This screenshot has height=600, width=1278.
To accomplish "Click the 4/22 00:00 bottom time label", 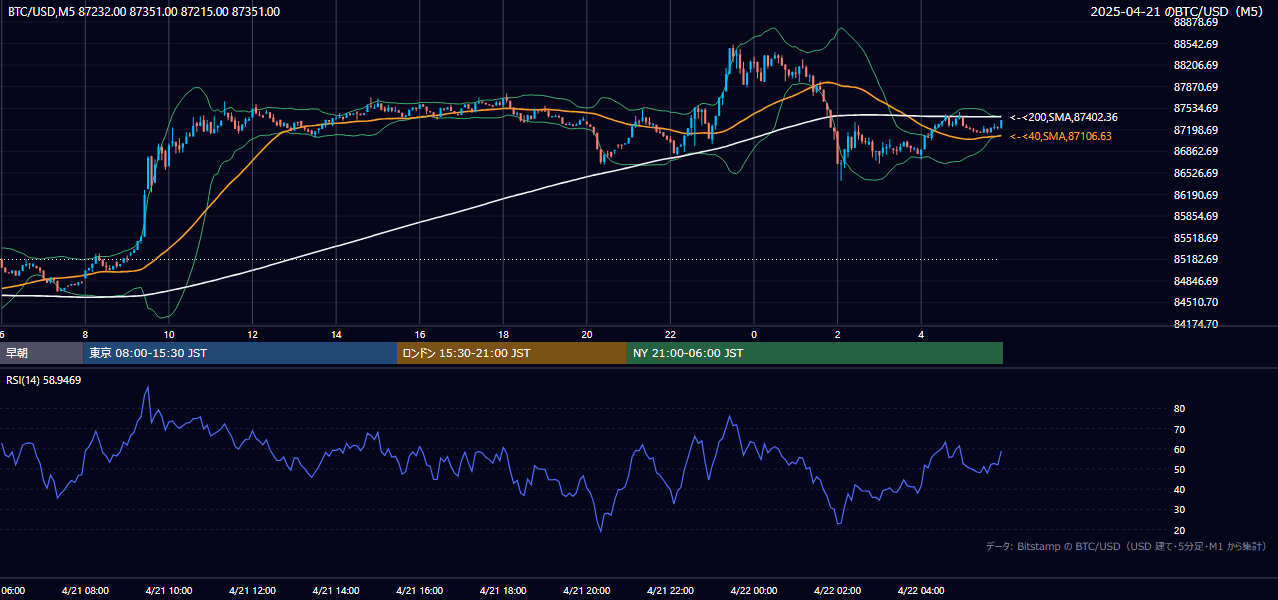I will (x=753, y=591).
